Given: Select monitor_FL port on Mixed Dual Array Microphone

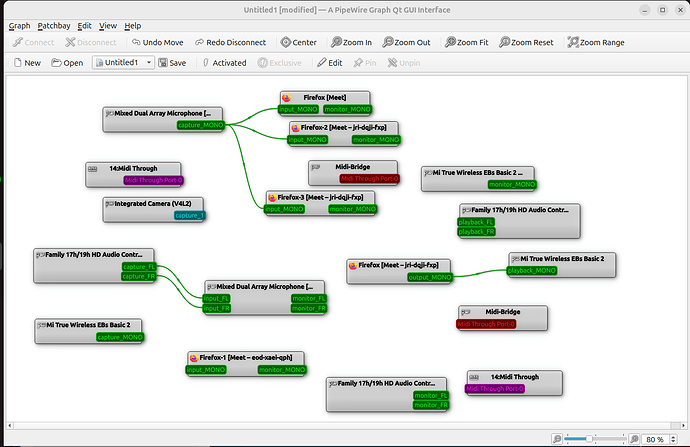Looking at the screenshot, I should 309,298.
